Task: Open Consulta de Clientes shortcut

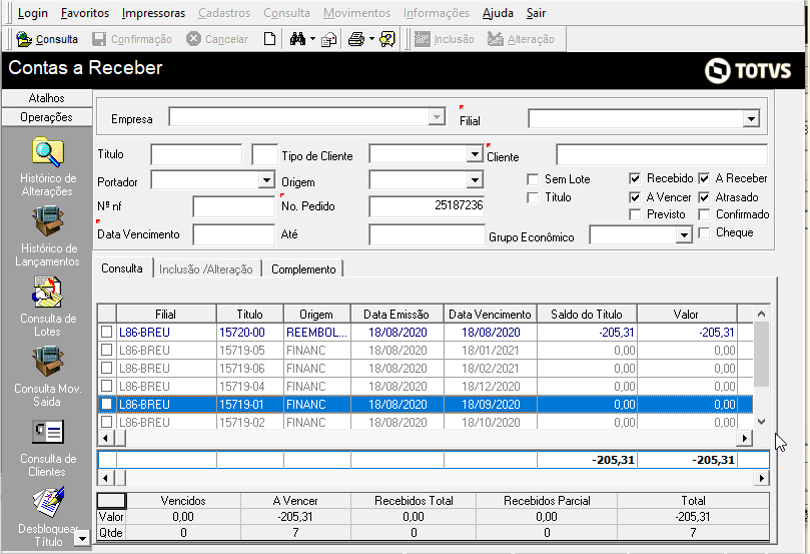Action: (x=47, y=447)
